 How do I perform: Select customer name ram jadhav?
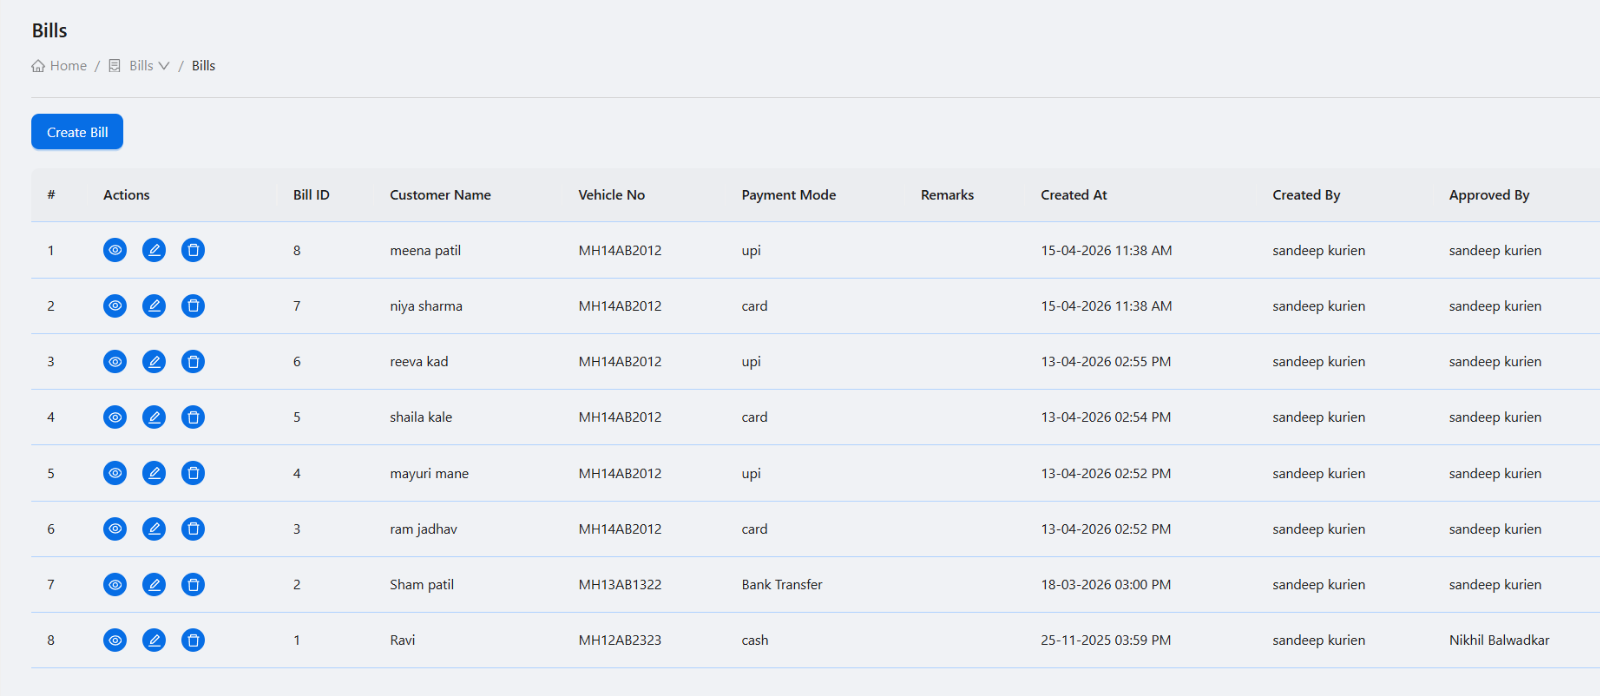[423, 529]
